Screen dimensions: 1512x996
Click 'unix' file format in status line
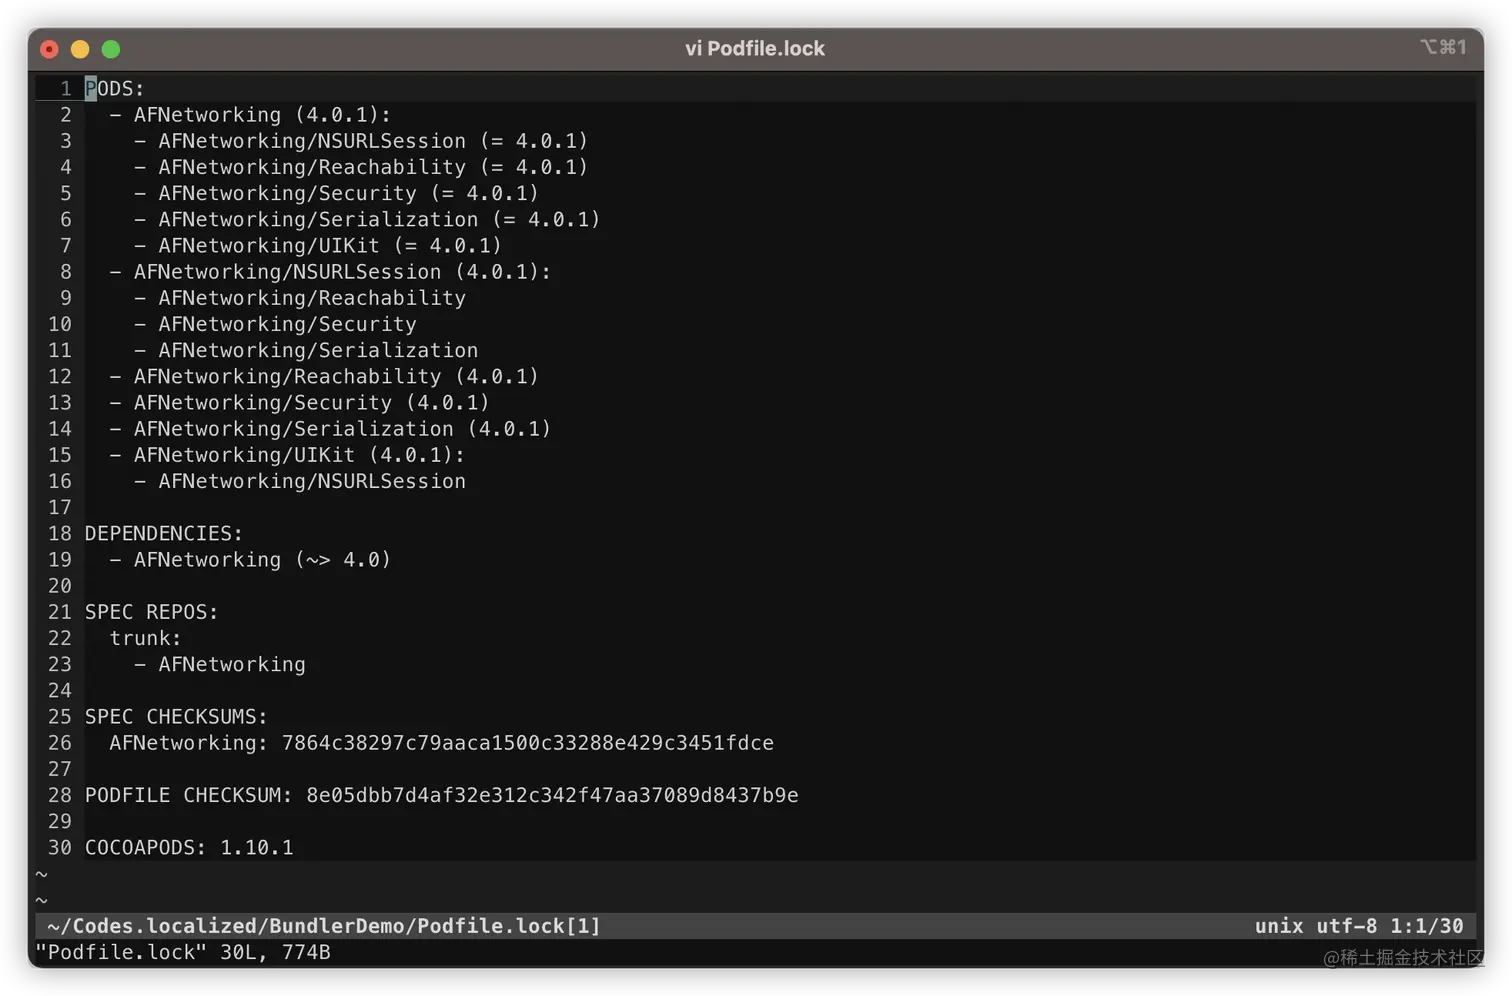point(1279,926)
